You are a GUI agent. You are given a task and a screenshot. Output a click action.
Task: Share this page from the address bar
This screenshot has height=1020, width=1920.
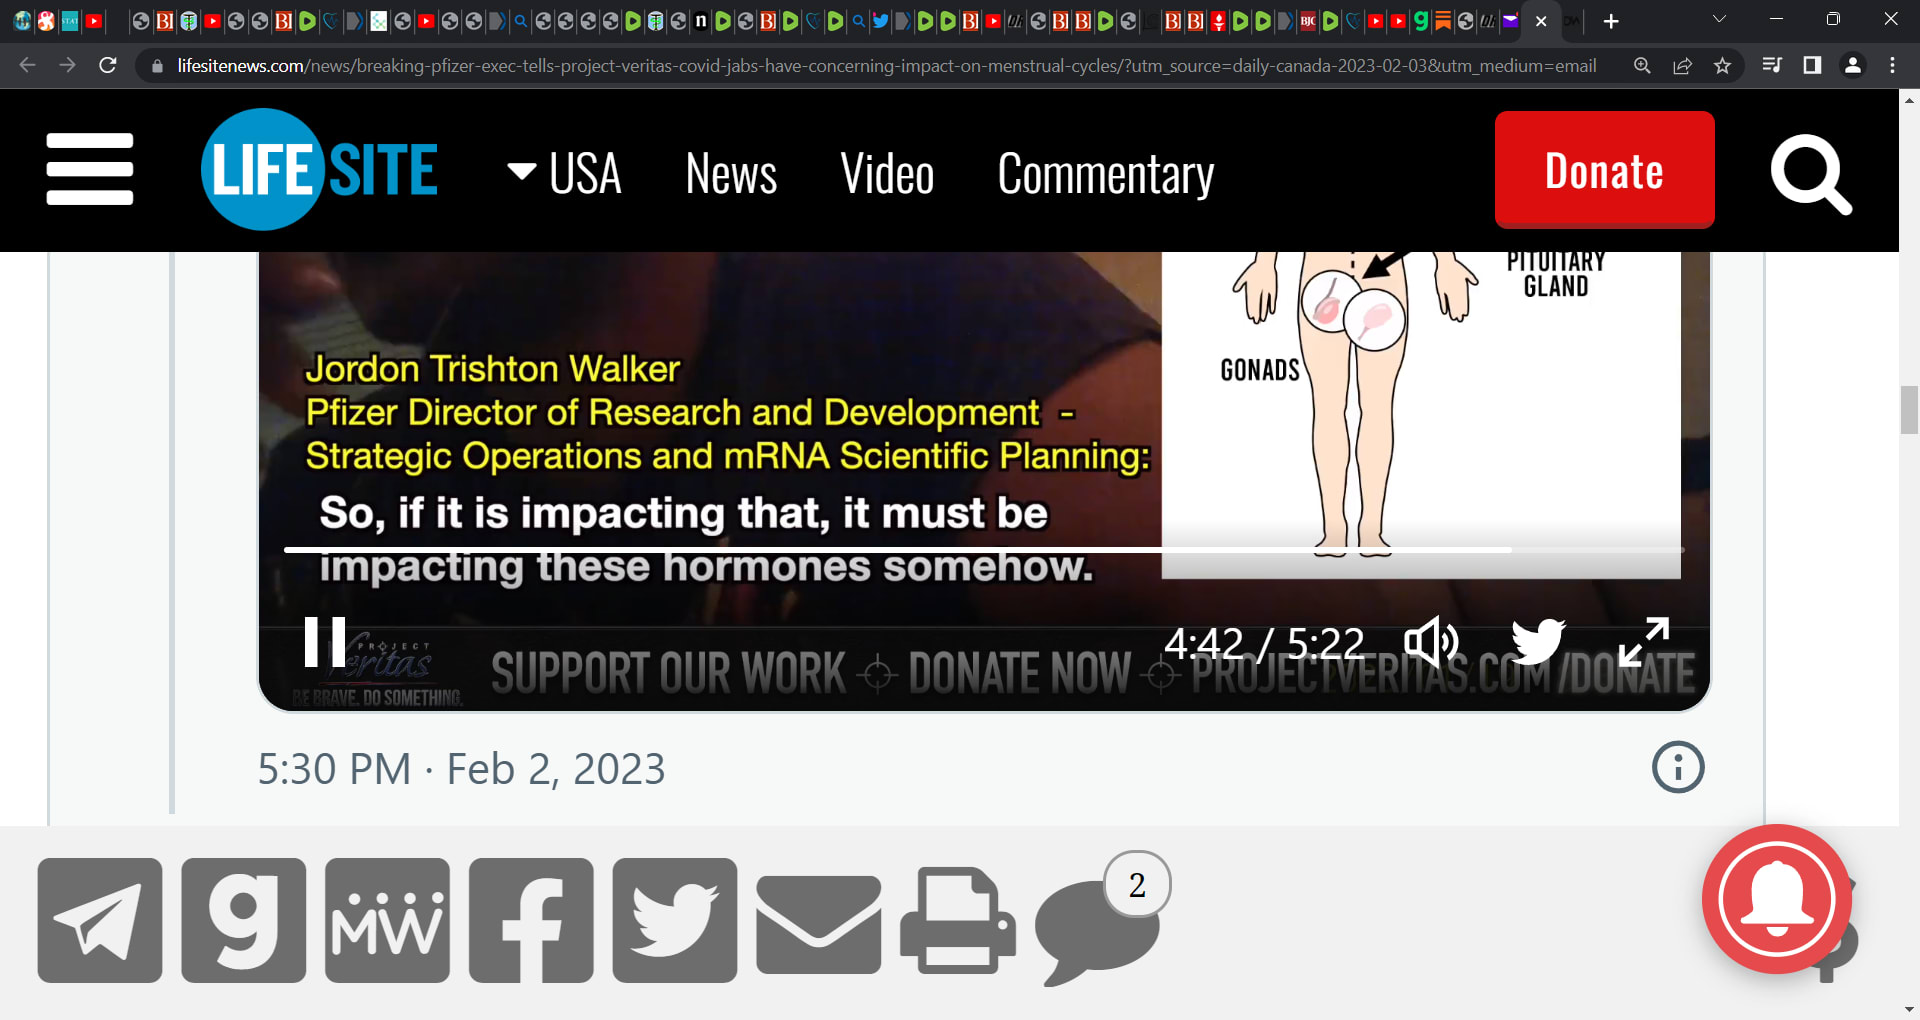click(x=1682, y=65)
